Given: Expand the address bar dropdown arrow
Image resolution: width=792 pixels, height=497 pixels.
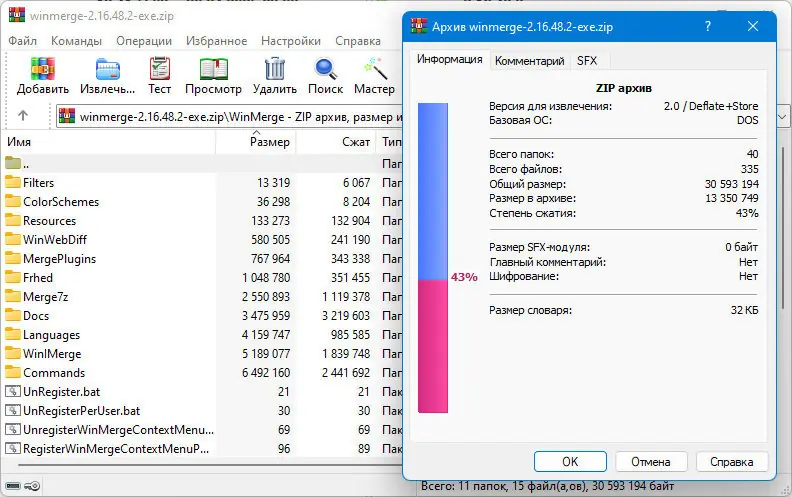Looking at the screenshot, I should pos(782,117).
